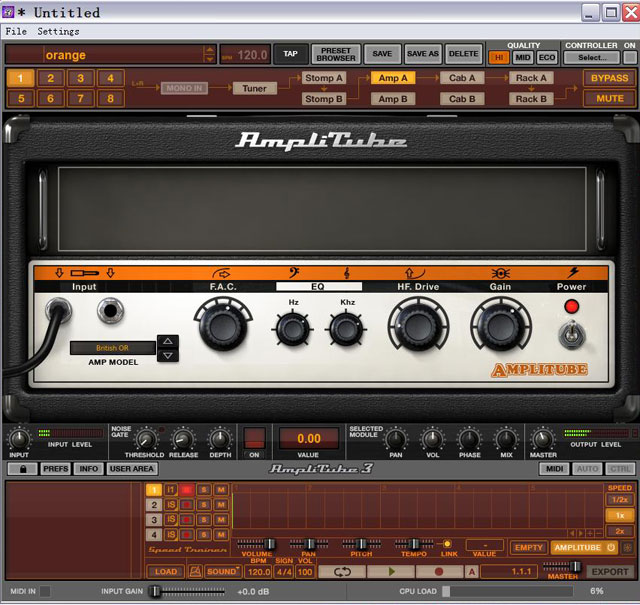
Task: Open the controller Select... dropdown
Action: (592, 58)
